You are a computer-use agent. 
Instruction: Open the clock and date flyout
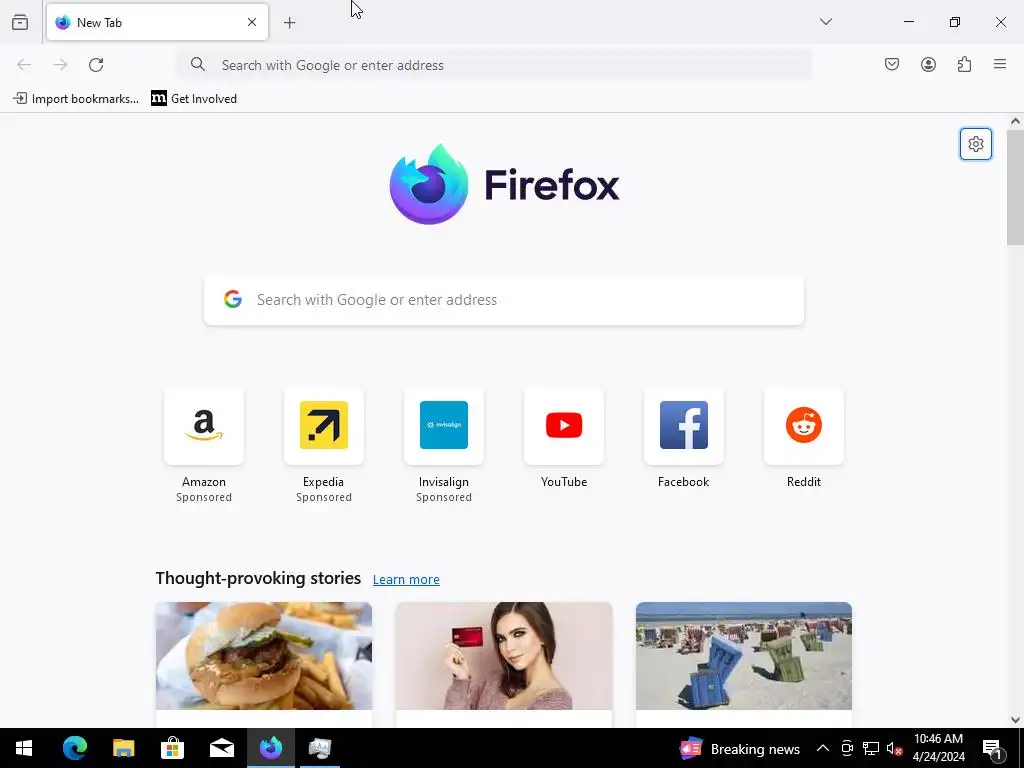938,748
